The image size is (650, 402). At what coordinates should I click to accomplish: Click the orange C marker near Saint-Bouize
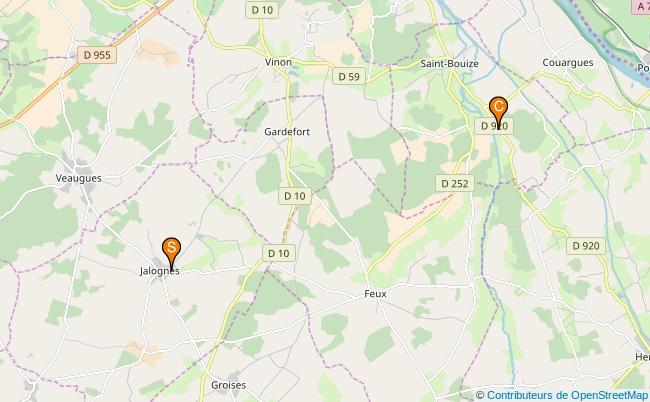(x=498, y=111)
